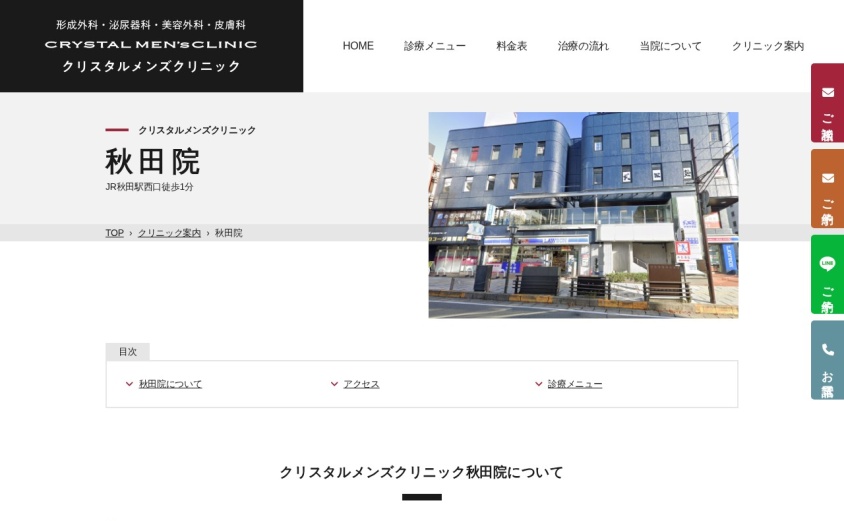
Task: Click the red envelope consultation button
Action: (827, 103)
